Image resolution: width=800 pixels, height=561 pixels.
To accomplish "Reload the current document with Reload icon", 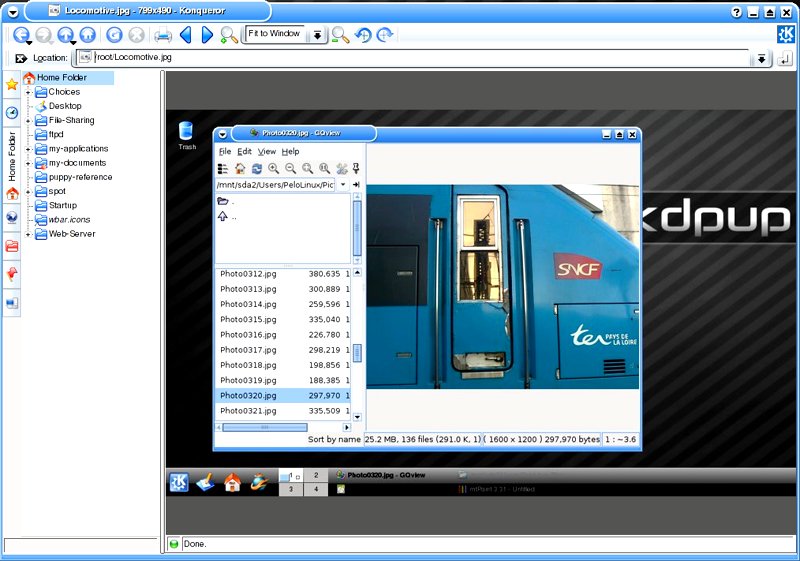I will pos(114,35).
